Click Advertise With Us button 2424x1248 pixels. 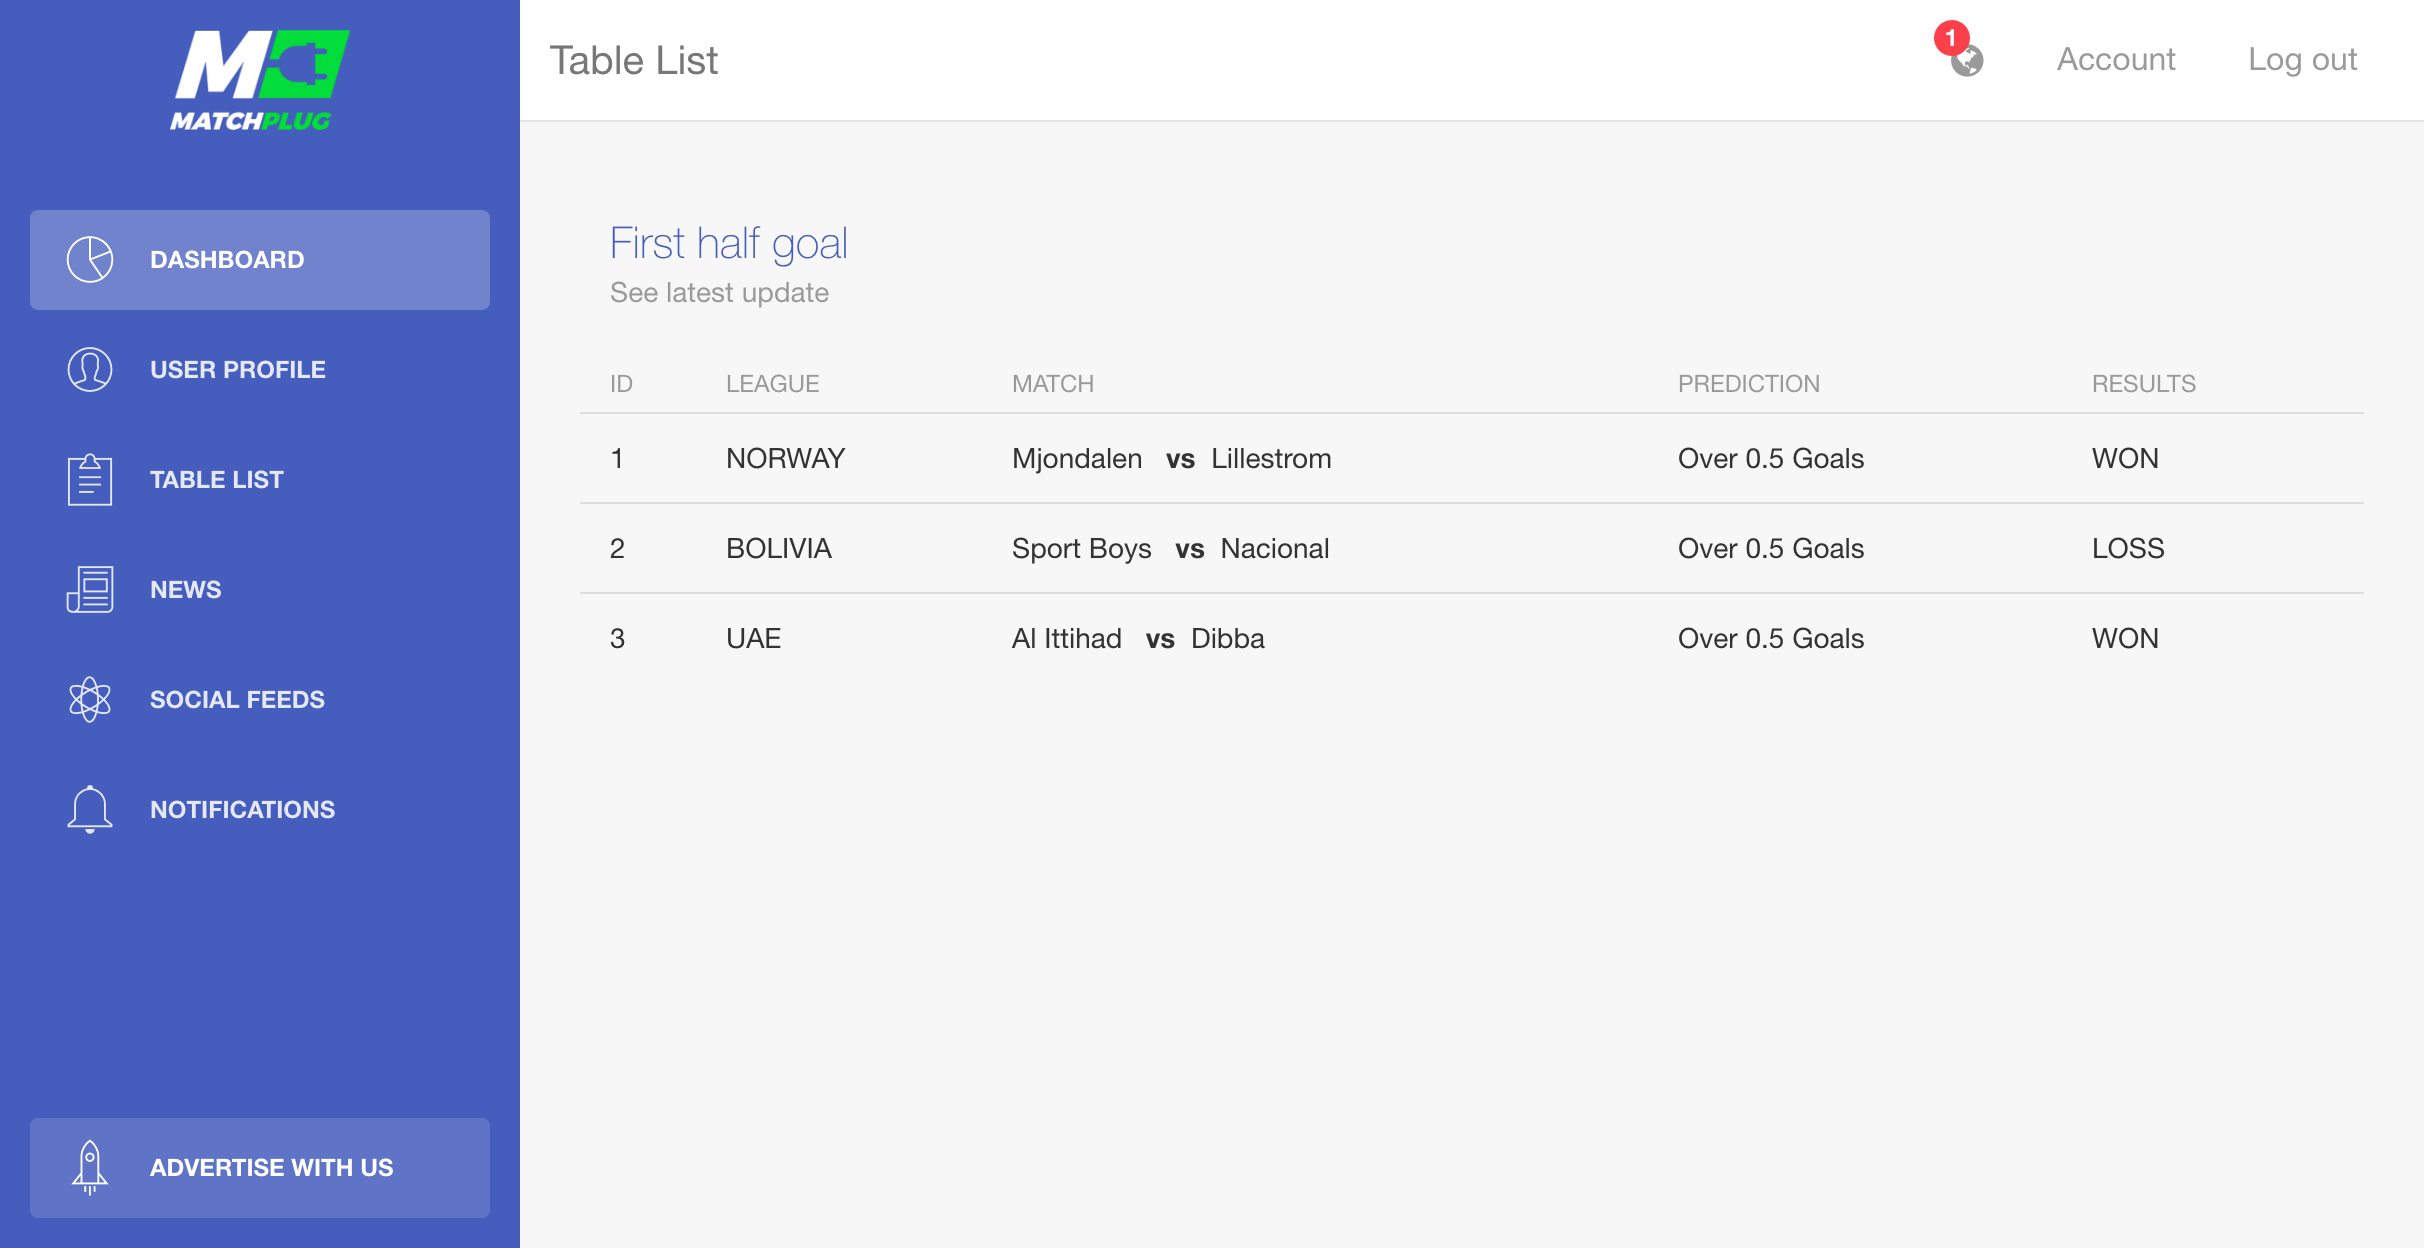point(260,1168)
